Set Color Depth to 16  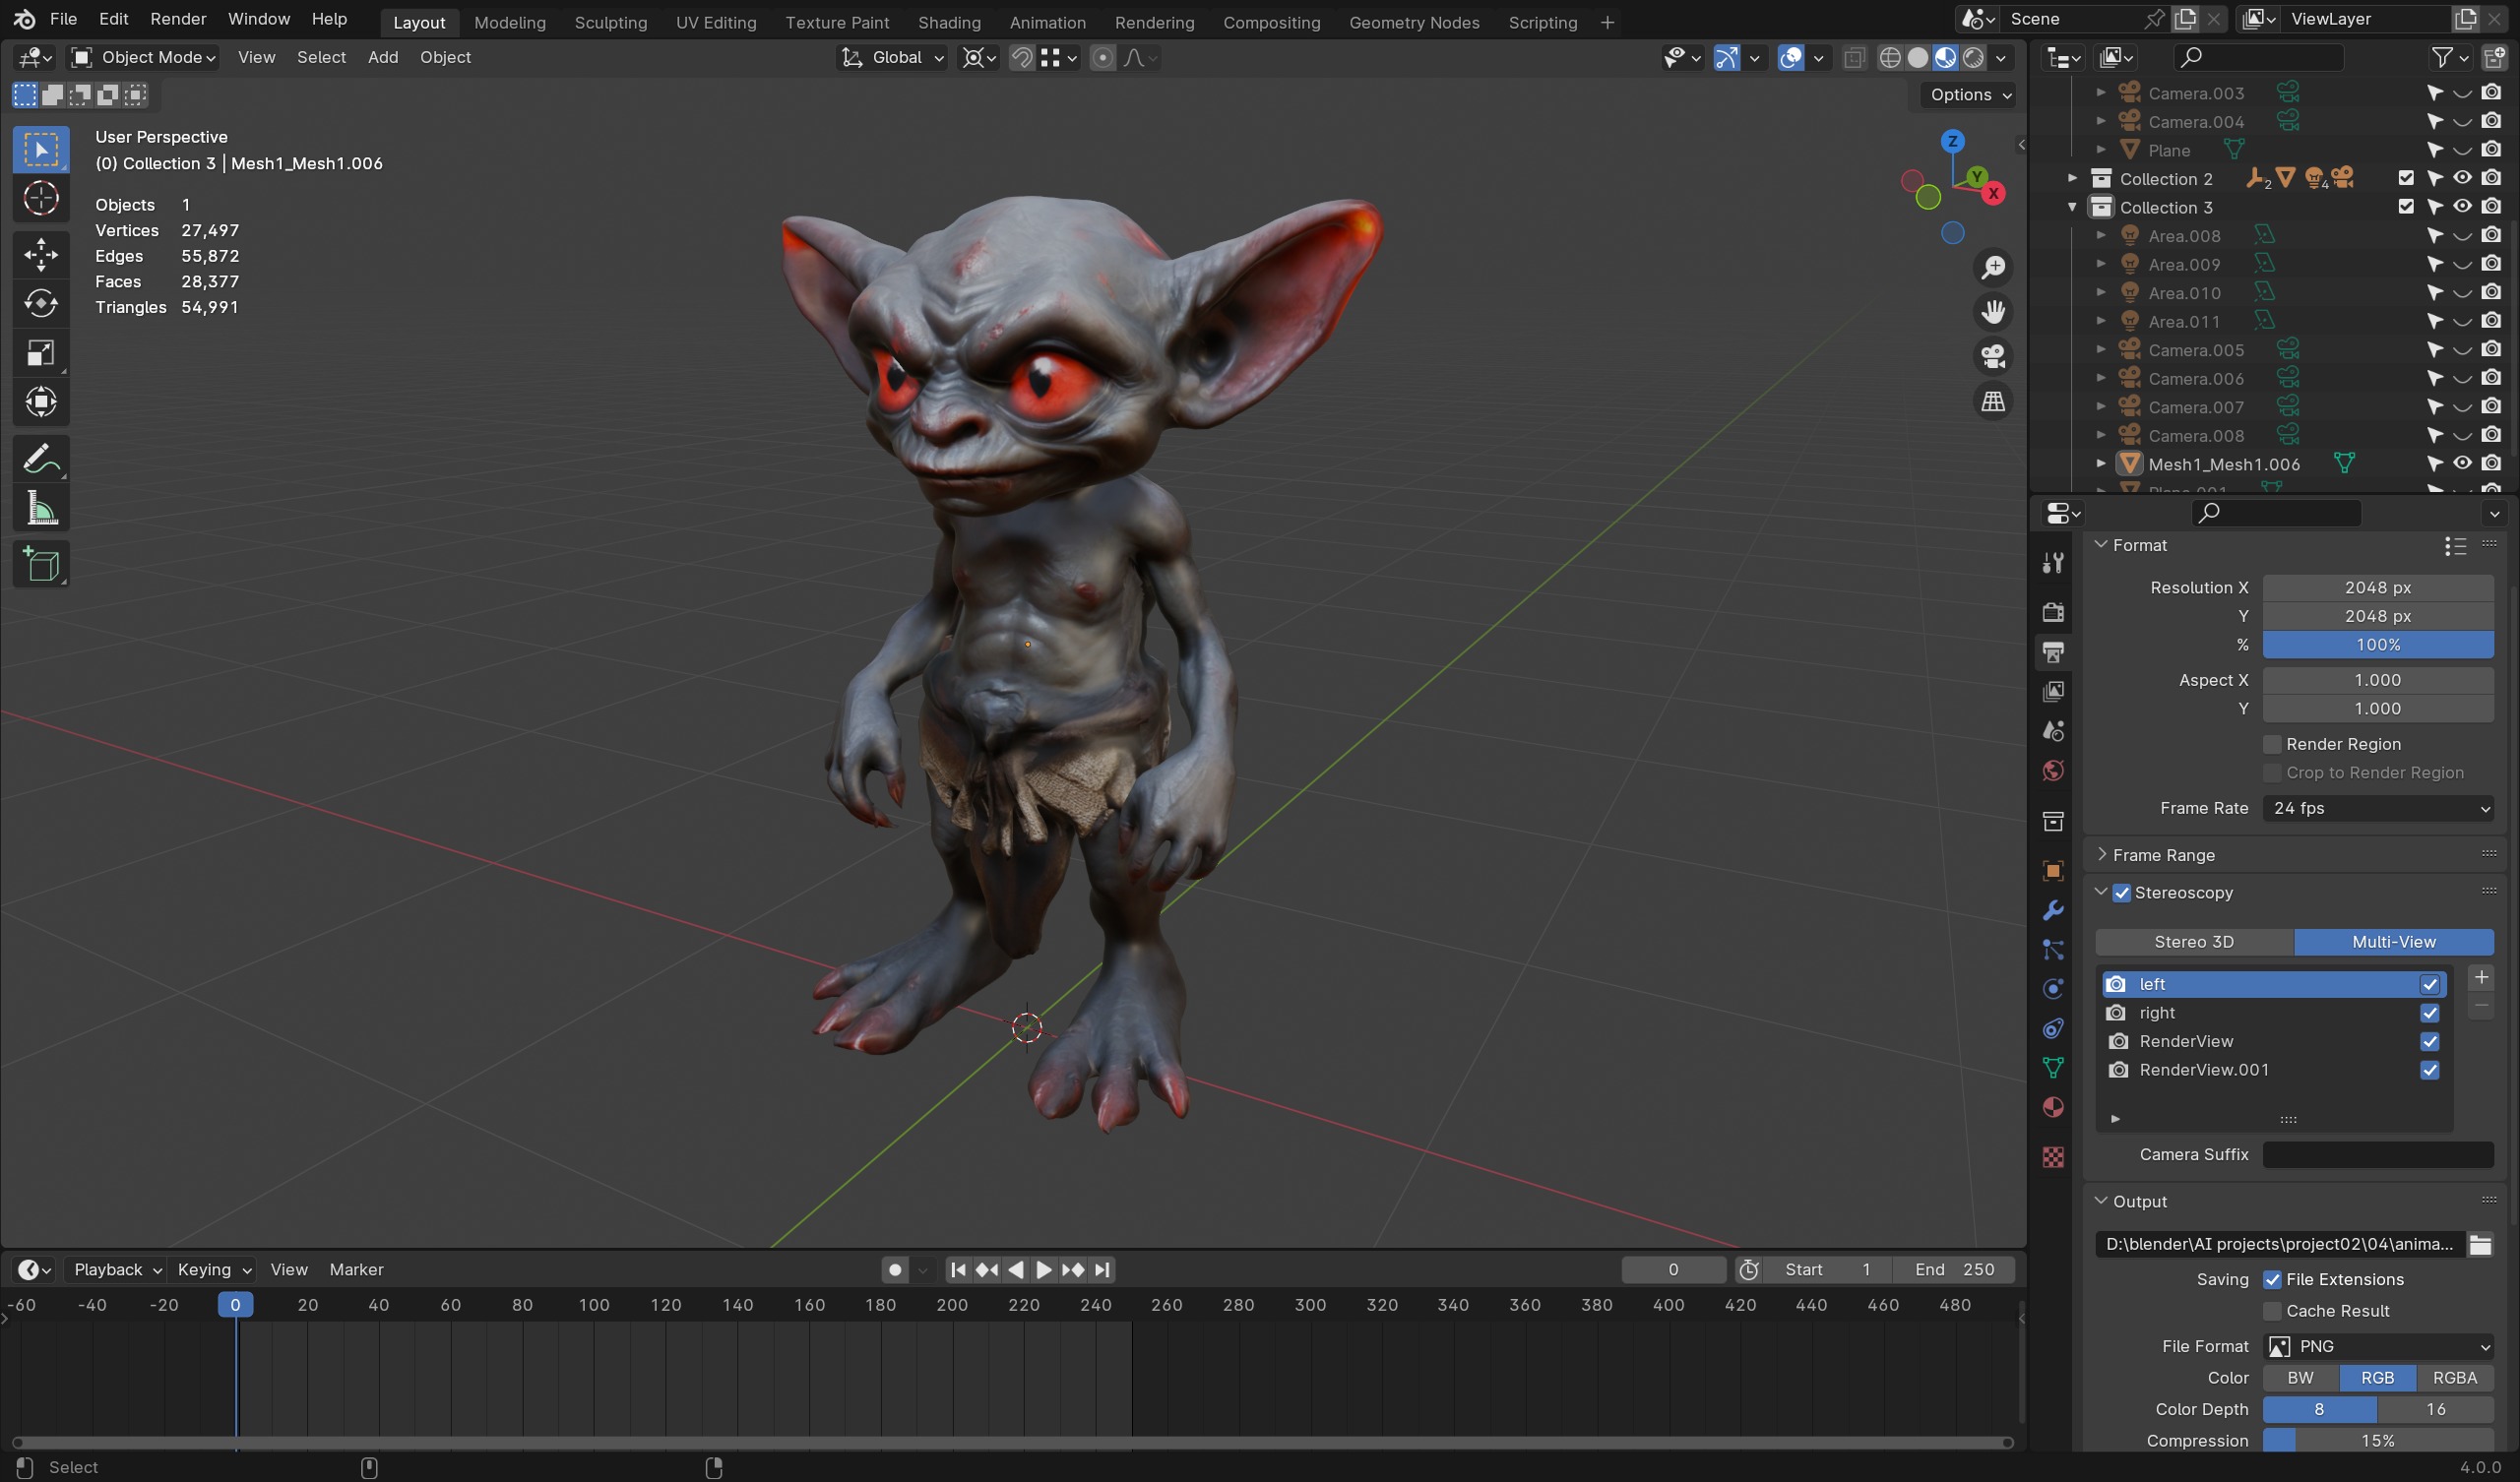coord(2435,1410)
